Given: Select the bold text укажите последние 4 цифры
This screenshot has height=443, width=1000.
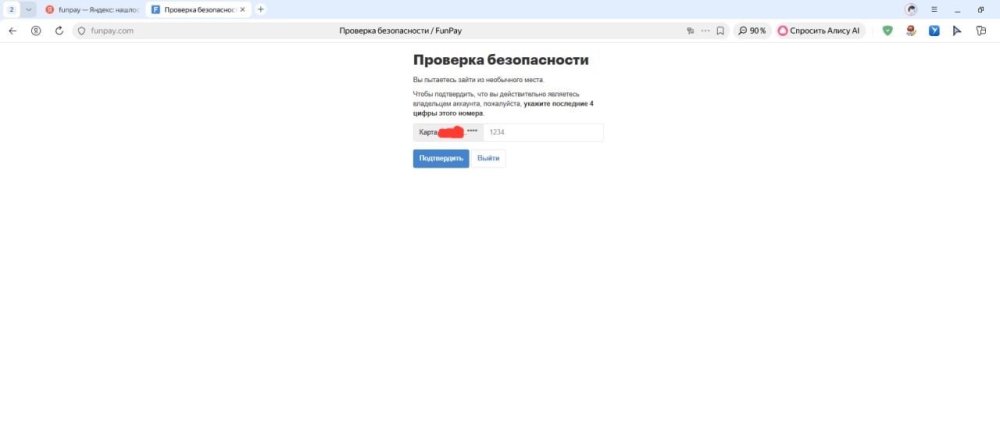Looking at the screenshot, I should [503, 108].
